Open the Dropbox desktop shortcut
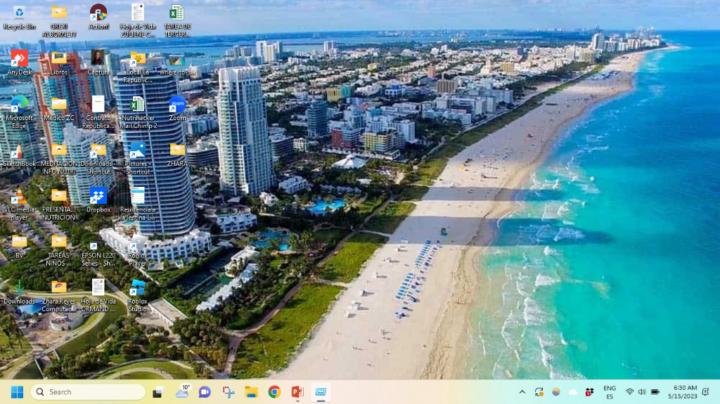This screenshot has height=404, width=720. pos(98,196)
